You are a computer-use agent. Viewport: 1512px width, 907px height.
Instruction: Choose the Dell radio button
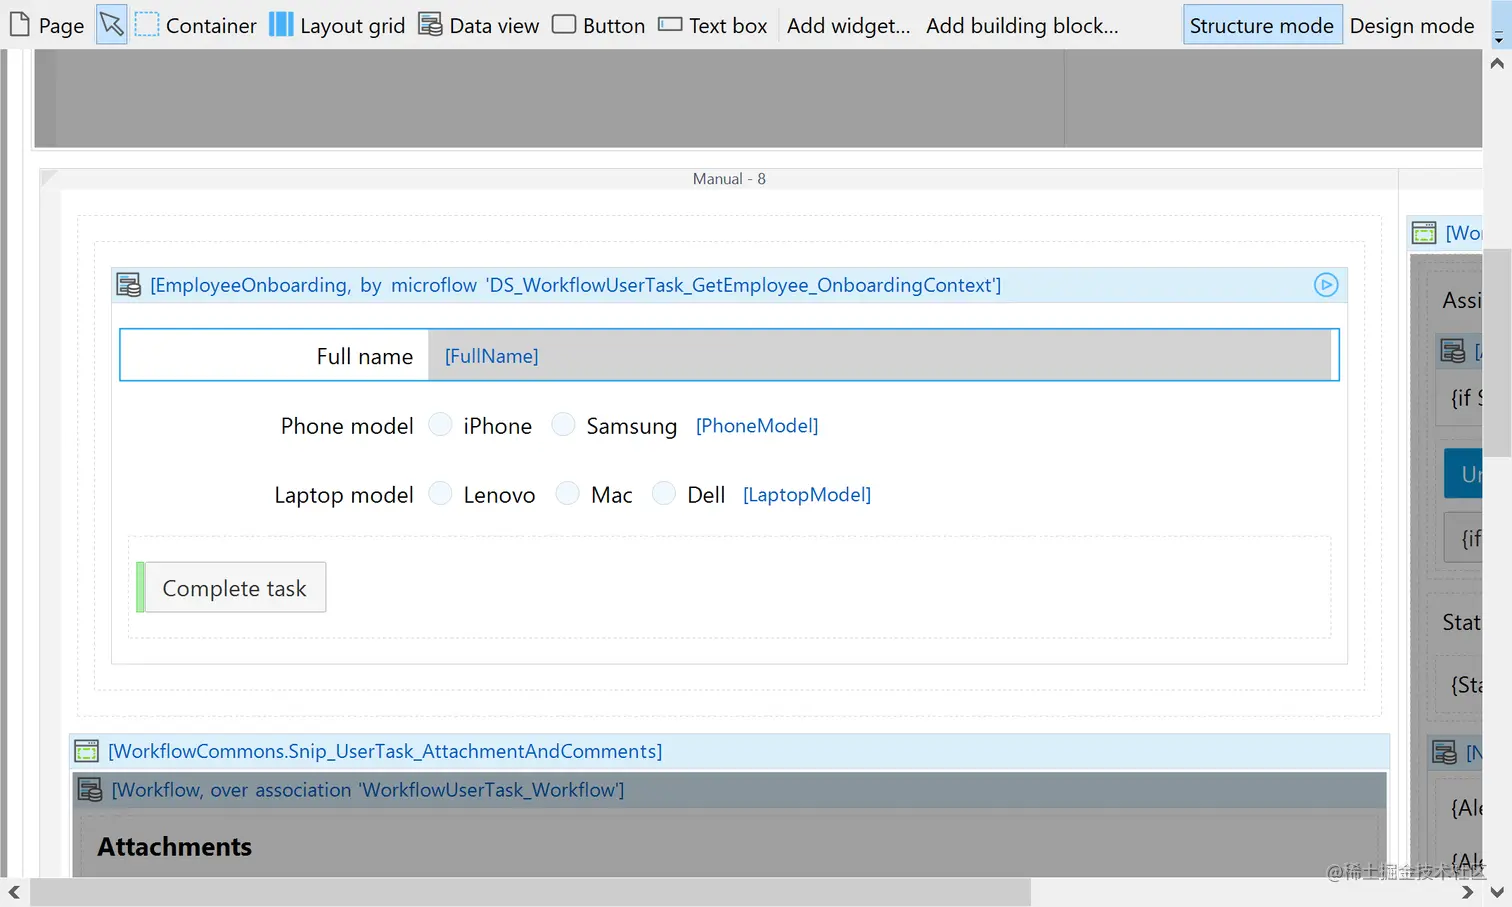pyautogui.click(x=663, y=494)
